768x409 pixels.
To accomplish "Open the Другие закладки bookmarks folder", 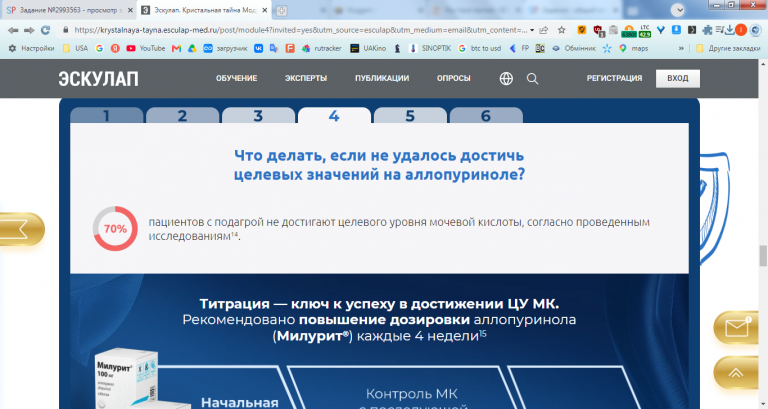I will point(728,48).
